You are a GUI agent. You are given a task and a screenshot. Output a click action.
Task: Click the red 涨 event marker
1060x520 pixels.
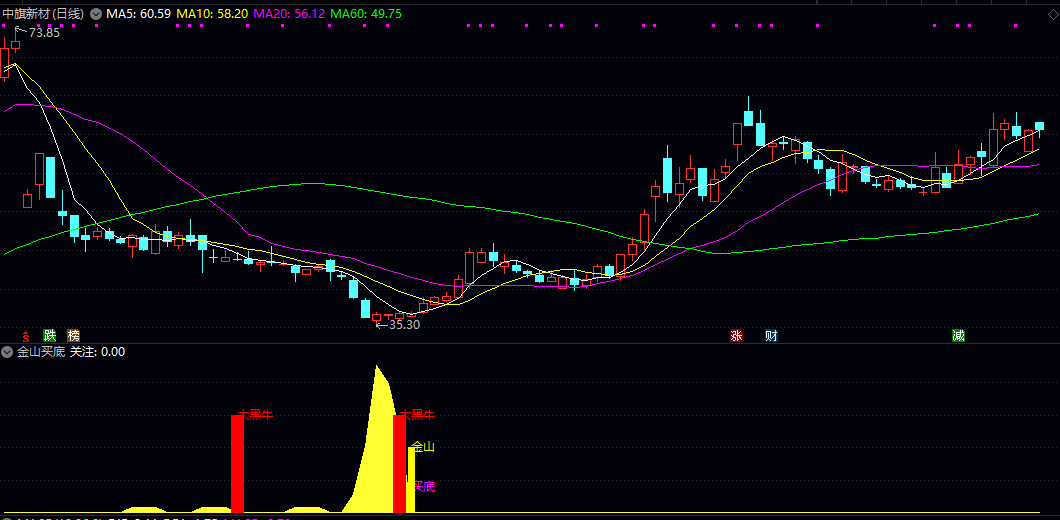tap(737, 335)
